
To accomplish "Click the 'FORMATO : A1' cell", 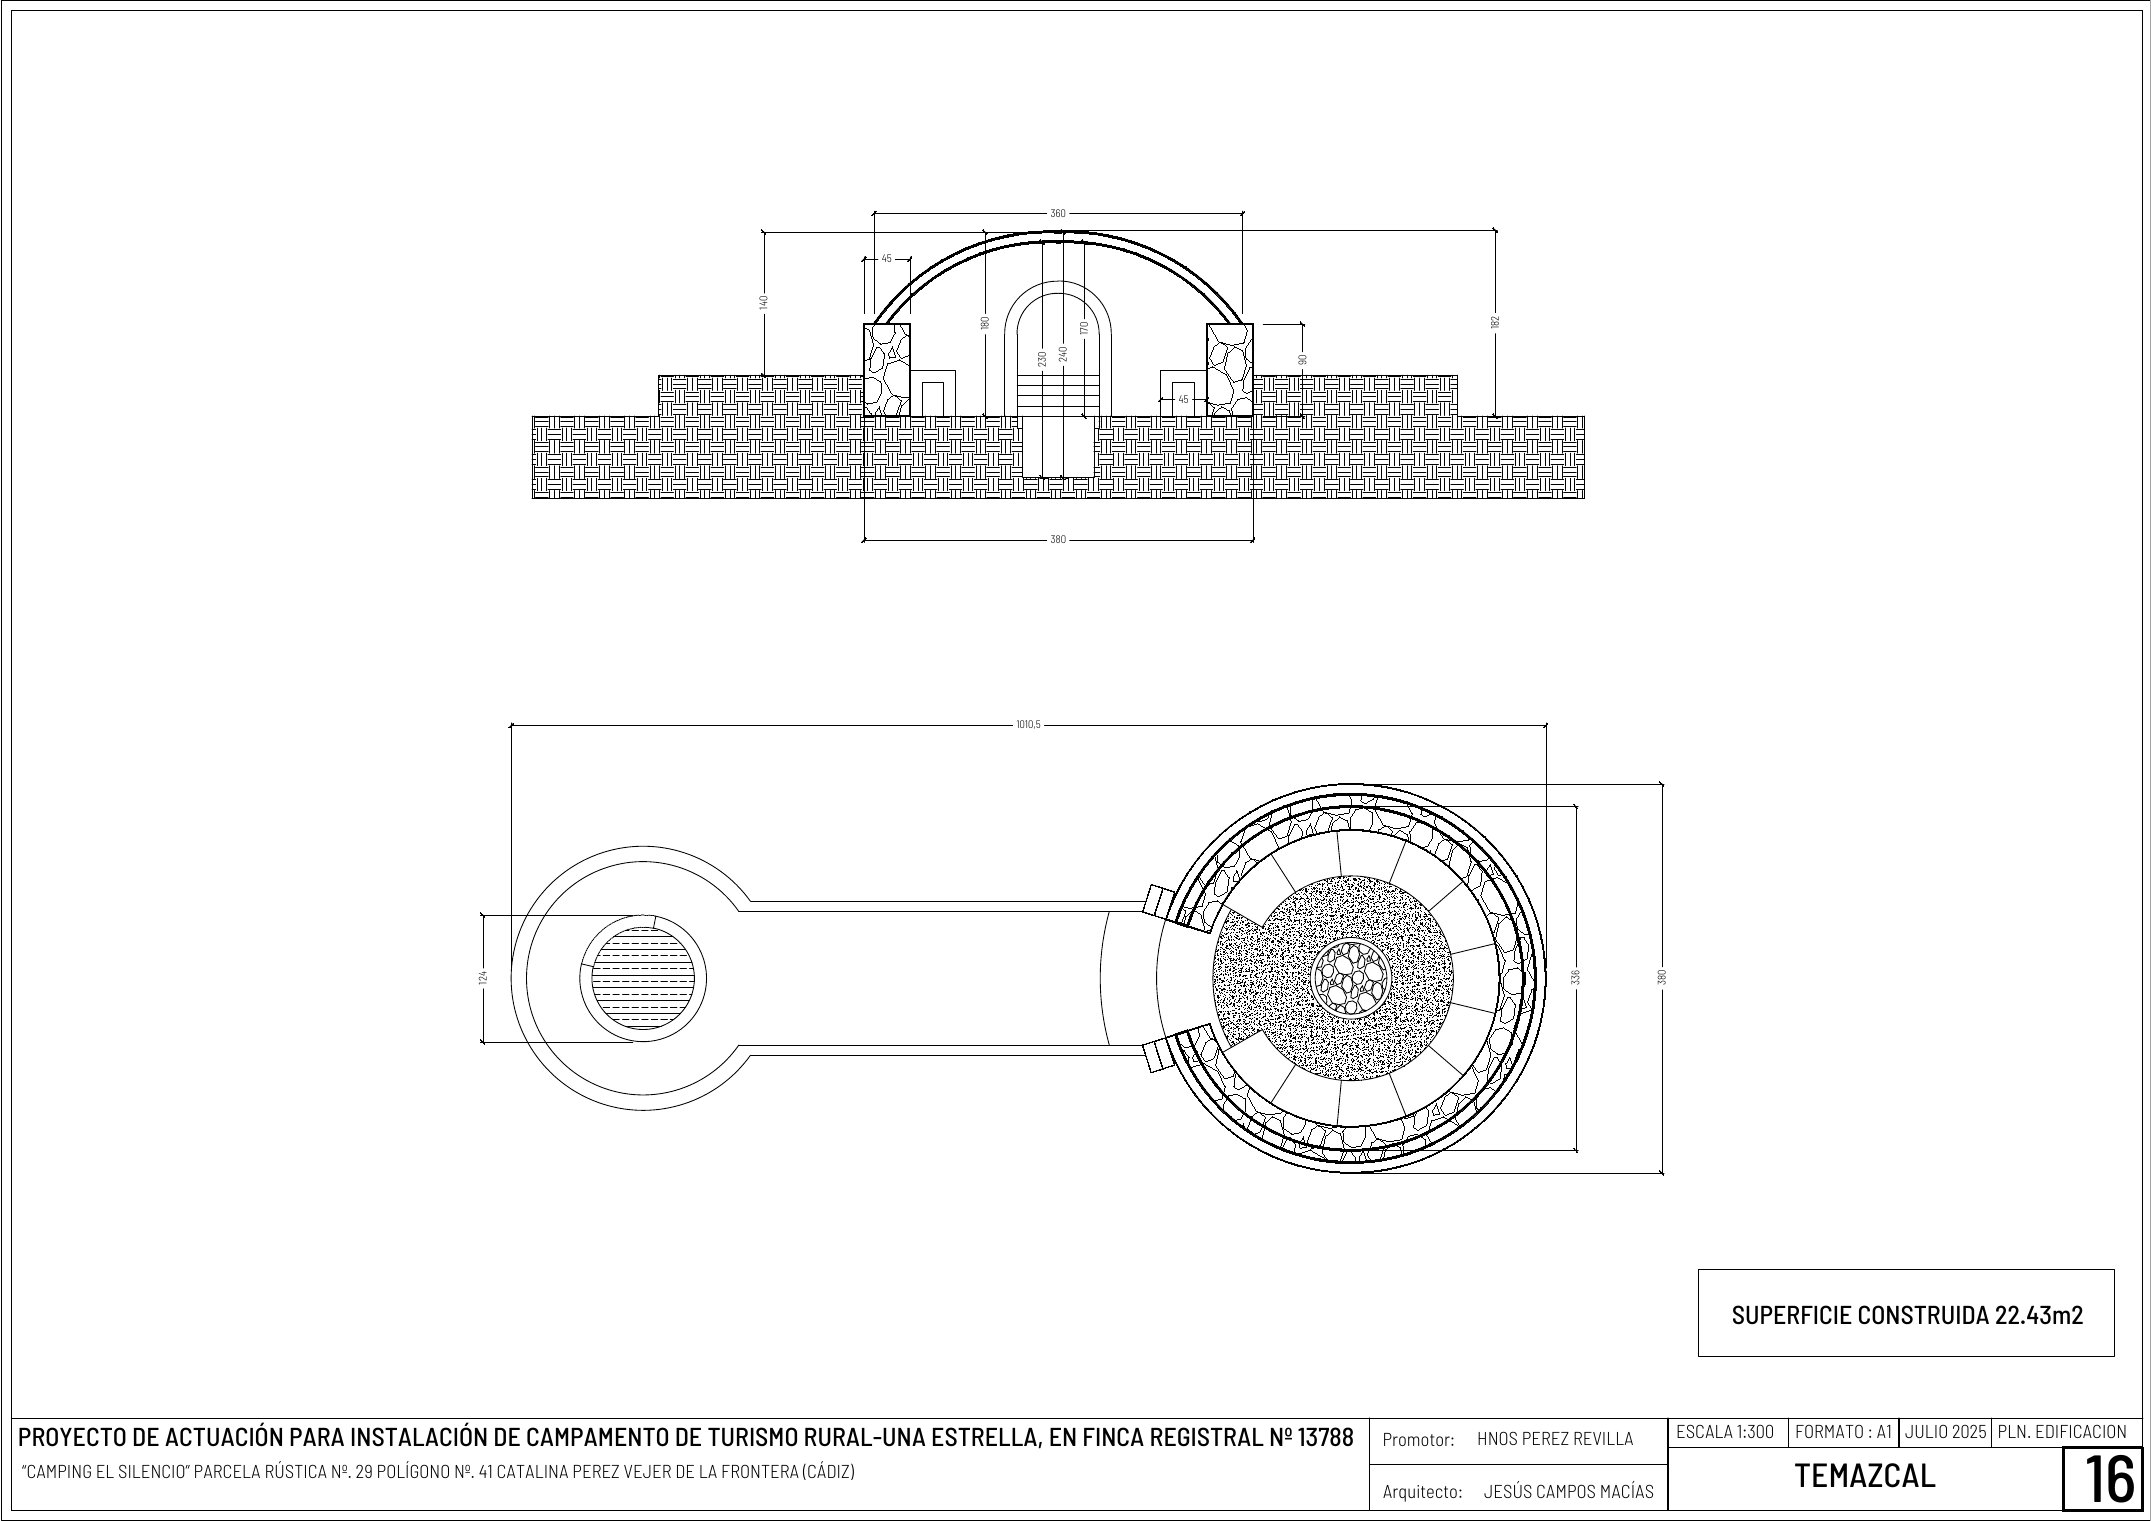I will click(x=1843, y=1432).
